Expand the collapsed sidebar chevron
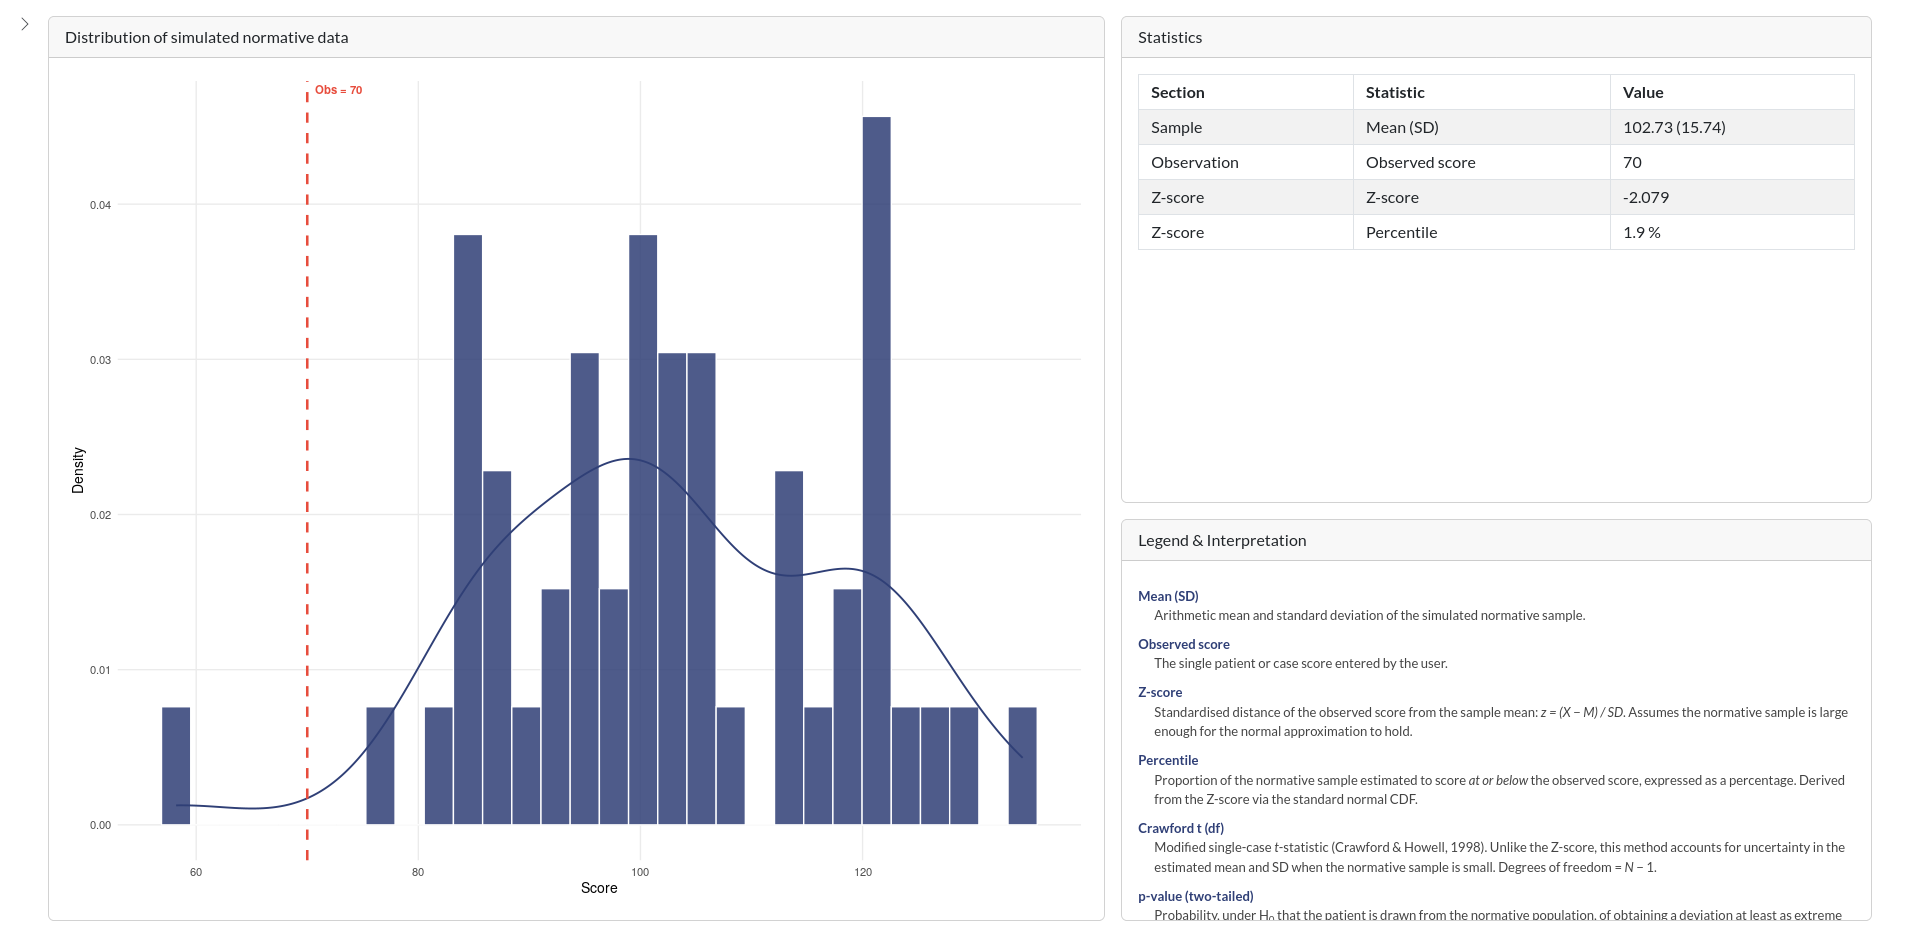Viewport: 1920px width, 937px height. [x=25, y=24]
